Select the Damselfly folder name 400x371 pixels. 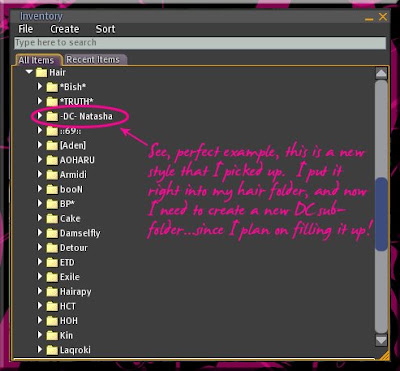pyautogui.click(x=80, y=233)
